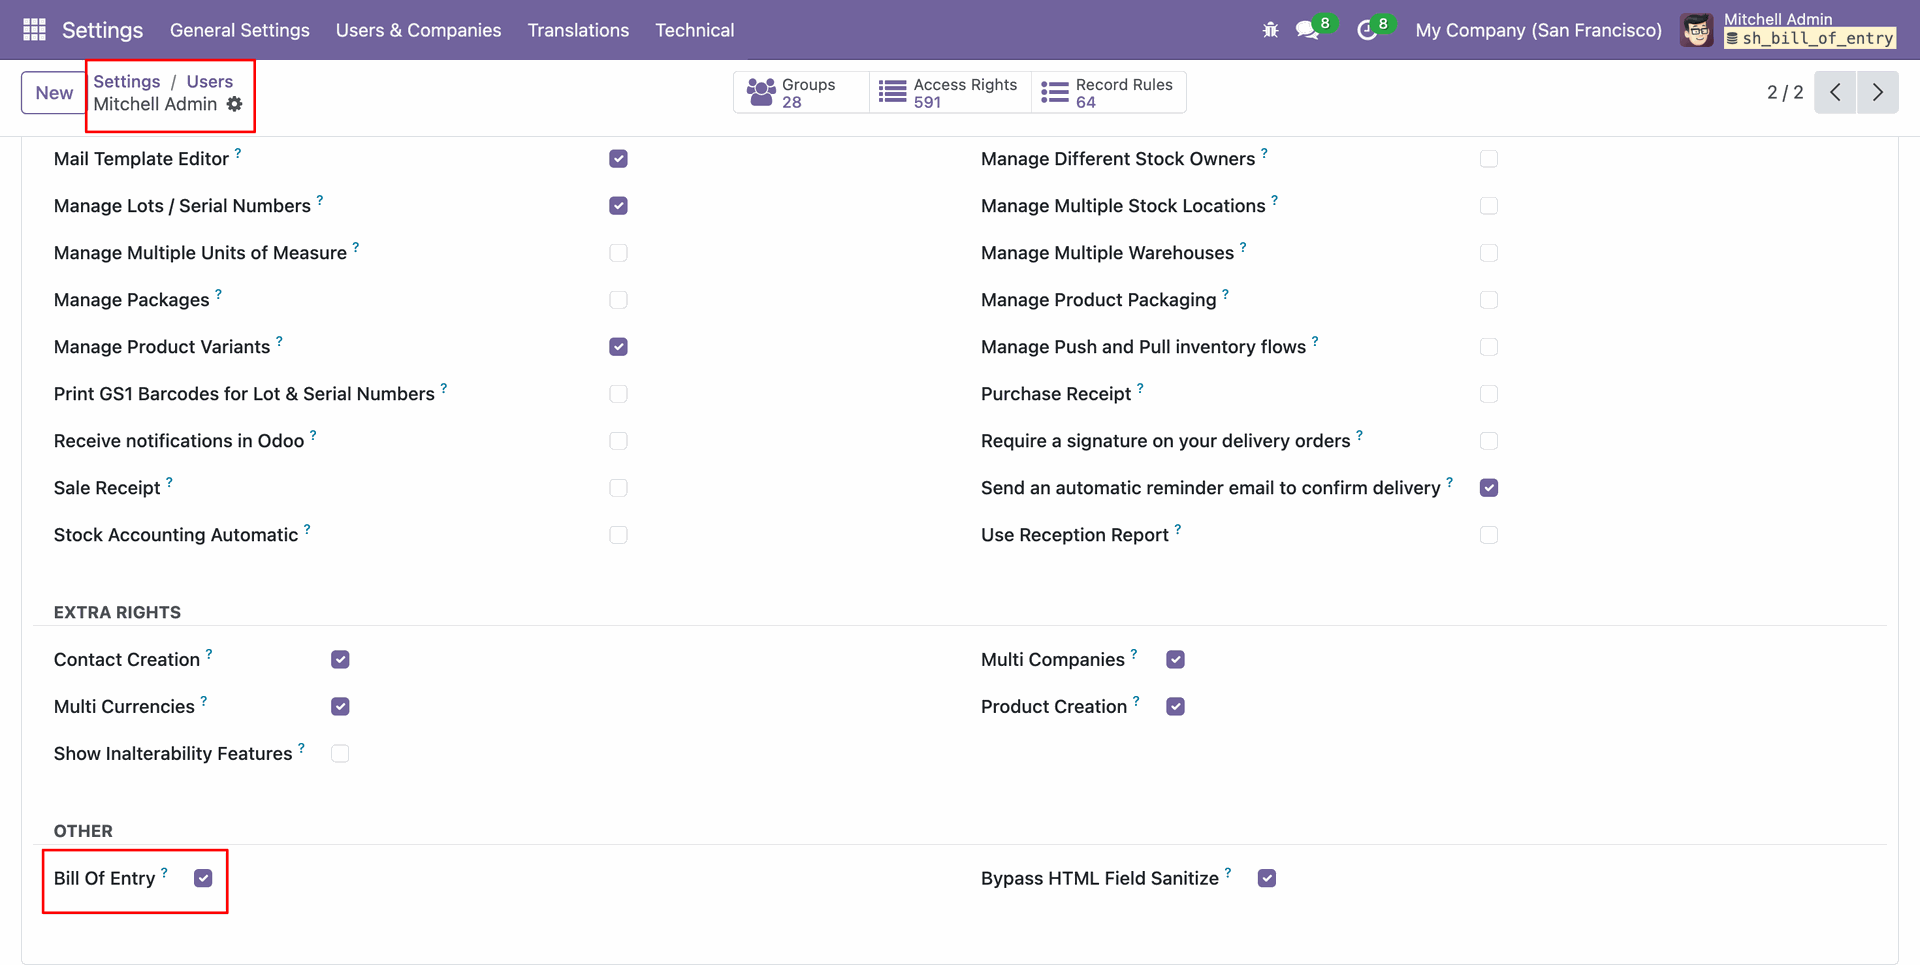The width and height of the screenshot is (1920, 965).
Task: Open the General Settings menu
Action: tap(239, 30)
